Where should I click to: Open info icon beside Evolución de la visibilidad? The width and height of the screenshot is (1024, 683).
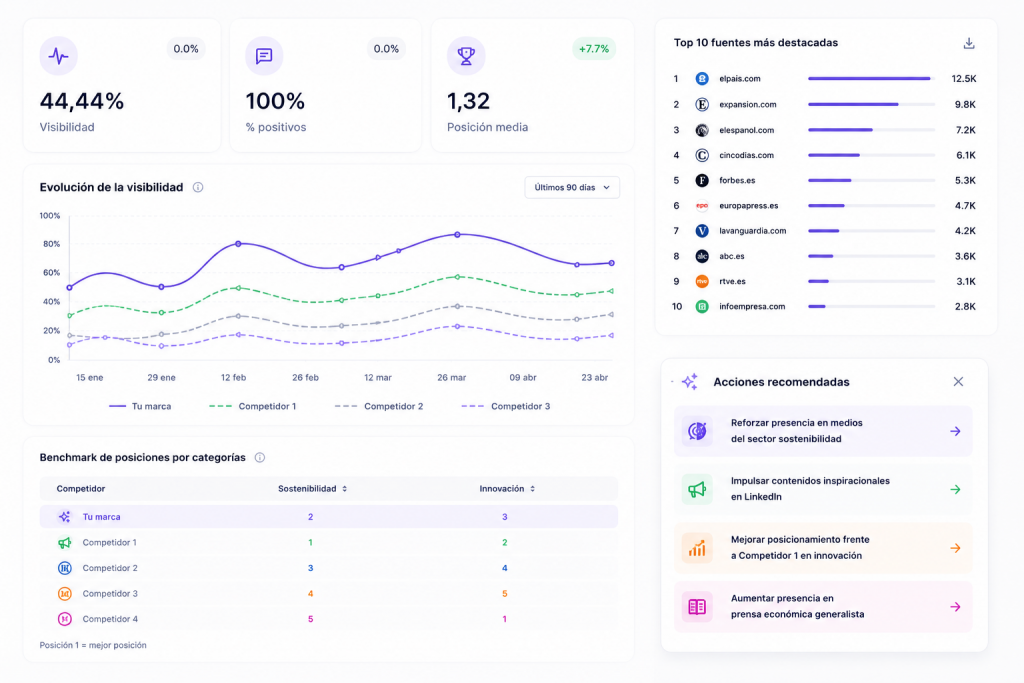(198, 187)
